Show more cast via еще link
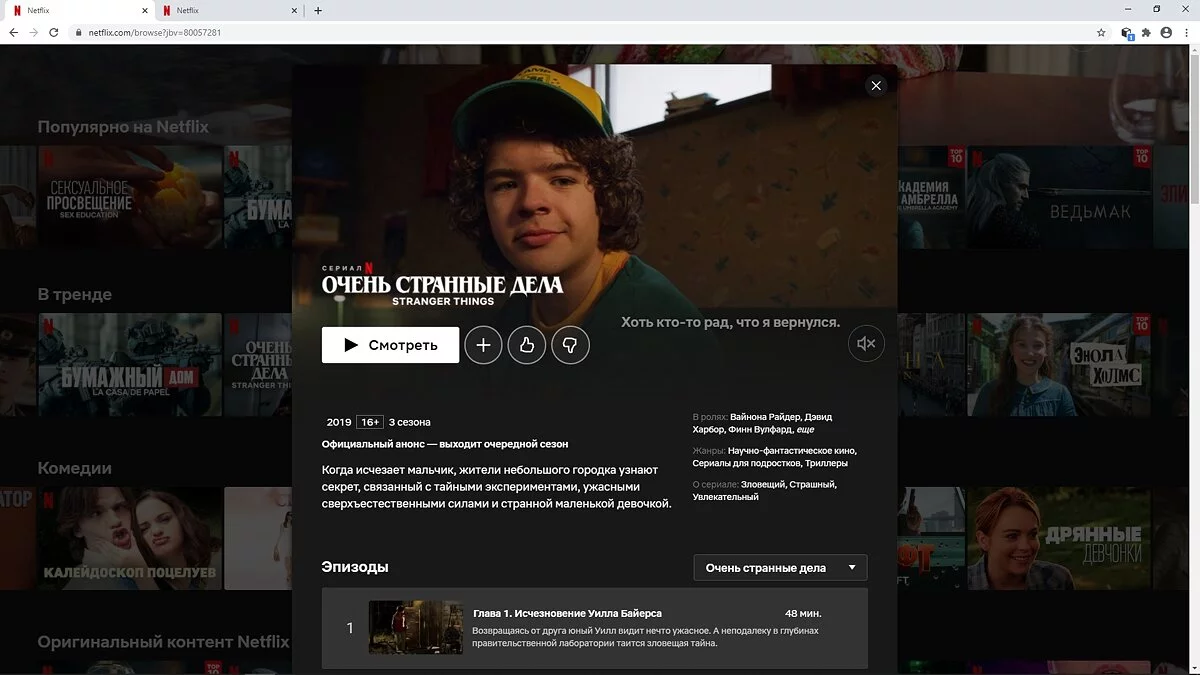The height and width of the screenshot is (675, 1200). point(805,429)
